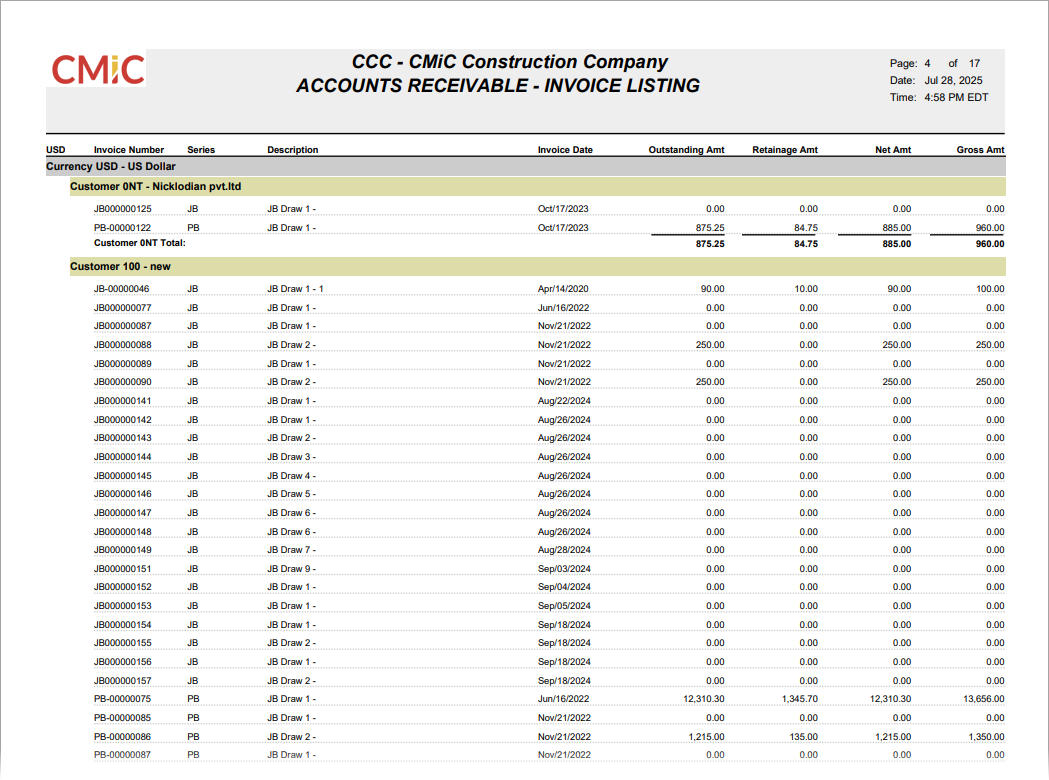Sort by the Invoice Number column header
Image resolution: width=1049 pixels, height=780 pixels.
point(128,149)
